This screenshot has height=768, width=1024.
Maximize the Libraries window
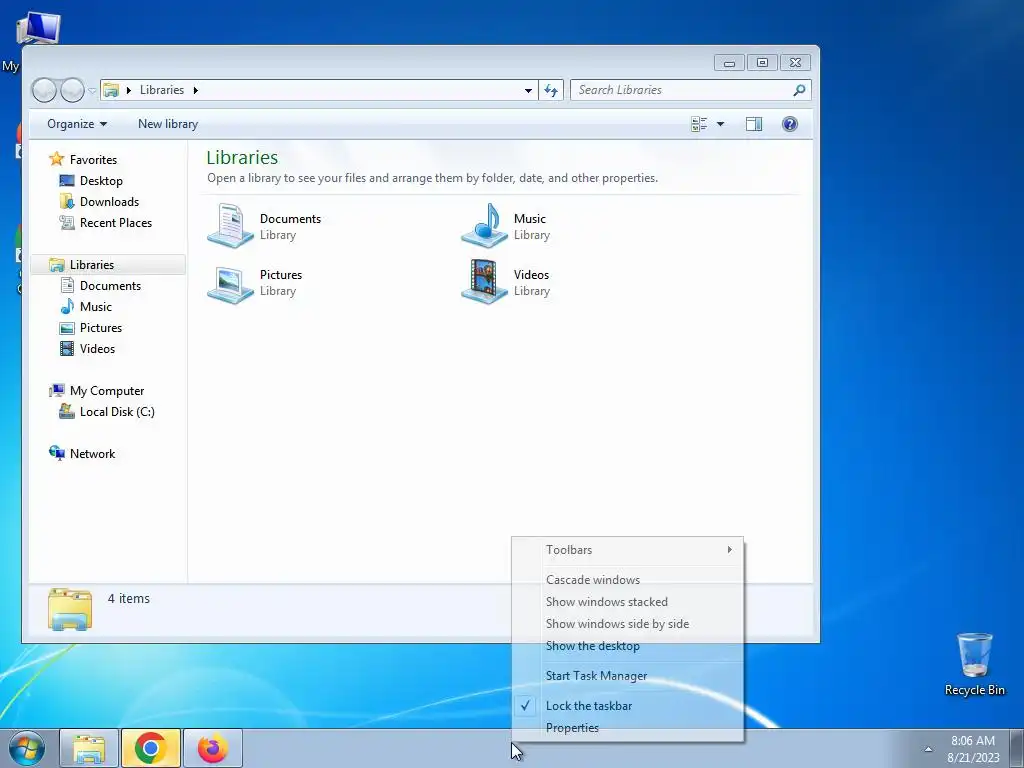click(x=762, y=63)
